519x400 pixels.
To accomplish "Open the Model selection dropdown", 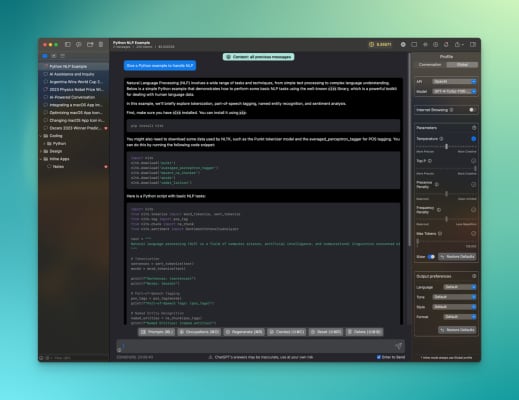I will (x=454, y=91).
